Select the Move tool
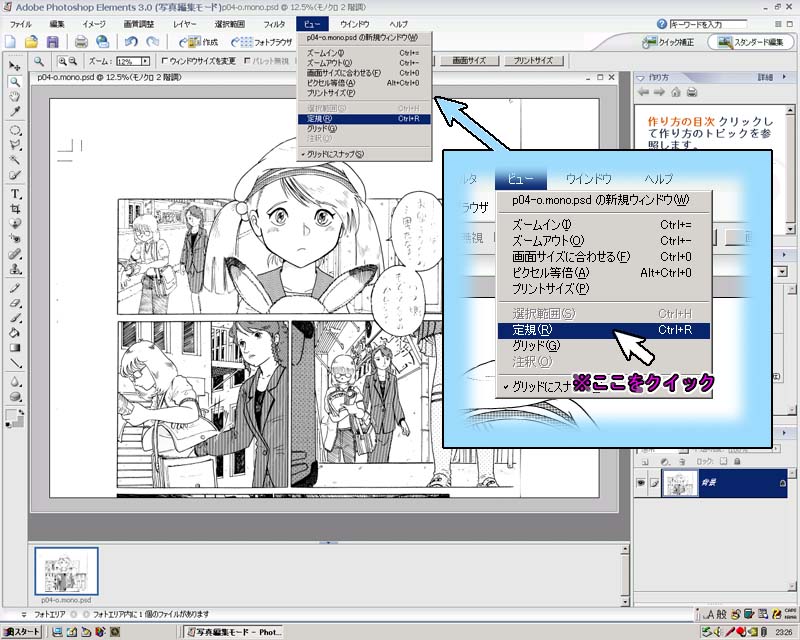 tap(15, 66)
